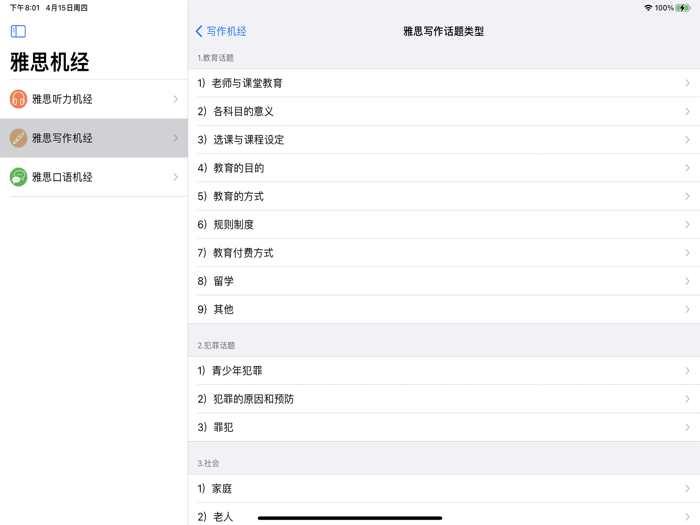This screenshot has height=525, width=700.
Task: Go back to 写作机经
Action: [221, 31]
